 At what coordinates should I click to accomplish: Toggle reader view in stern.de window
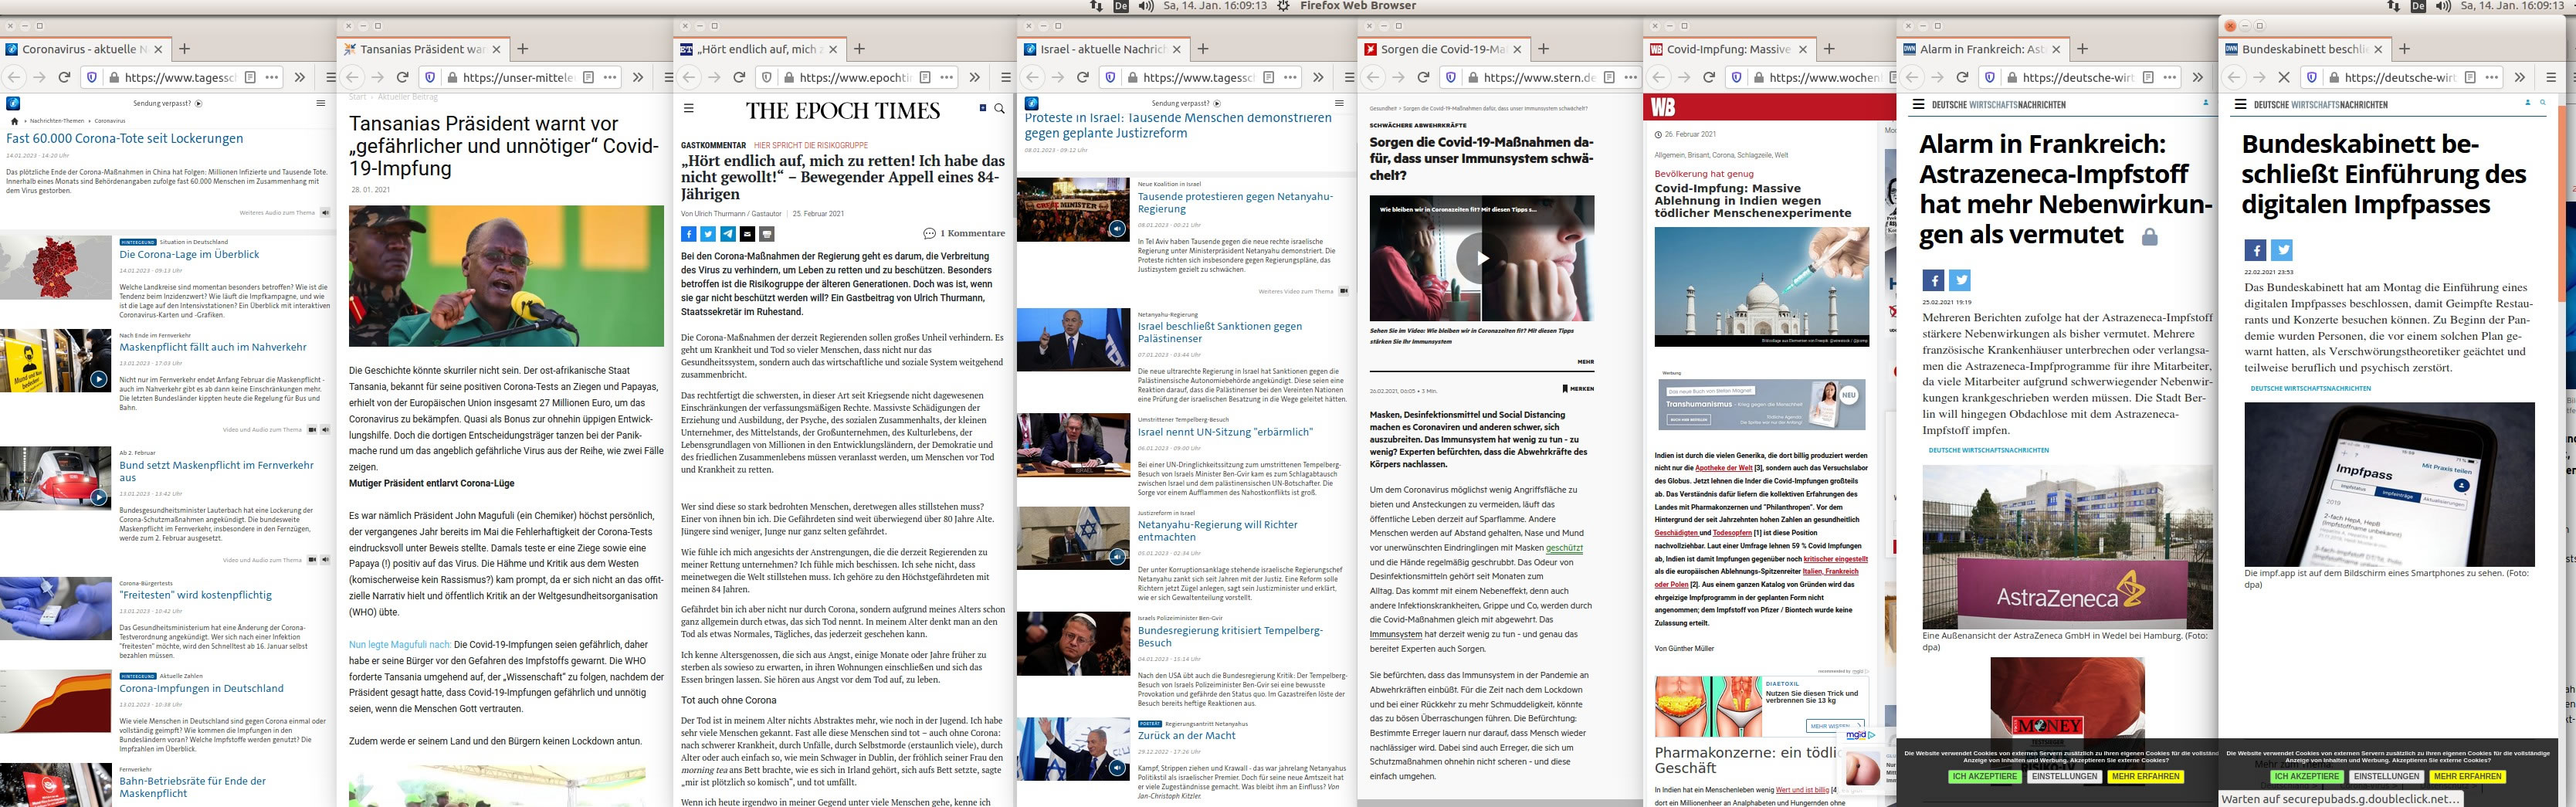(1609, 77)
